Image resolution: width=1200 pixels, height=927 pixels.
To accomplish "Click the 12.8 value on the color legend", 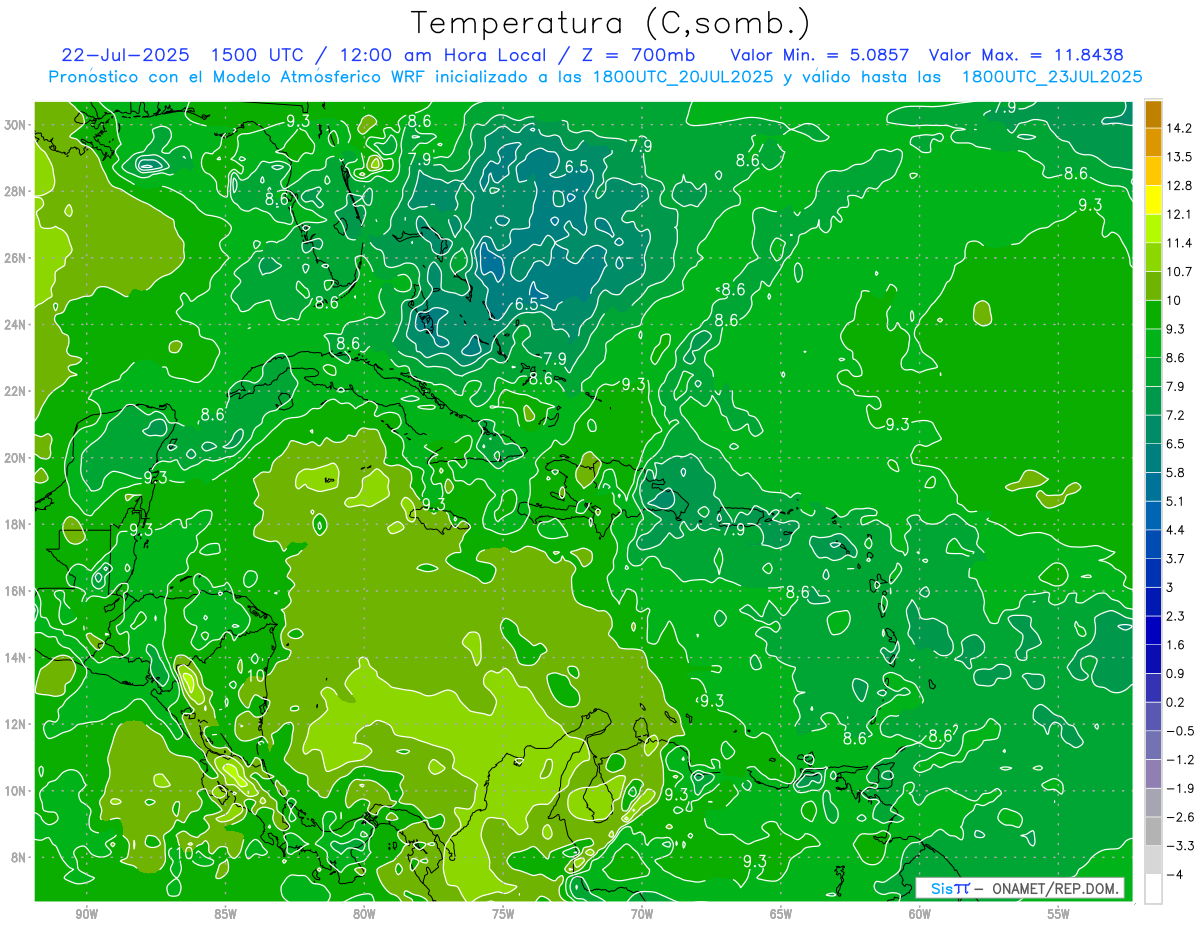I will 1179,186.
